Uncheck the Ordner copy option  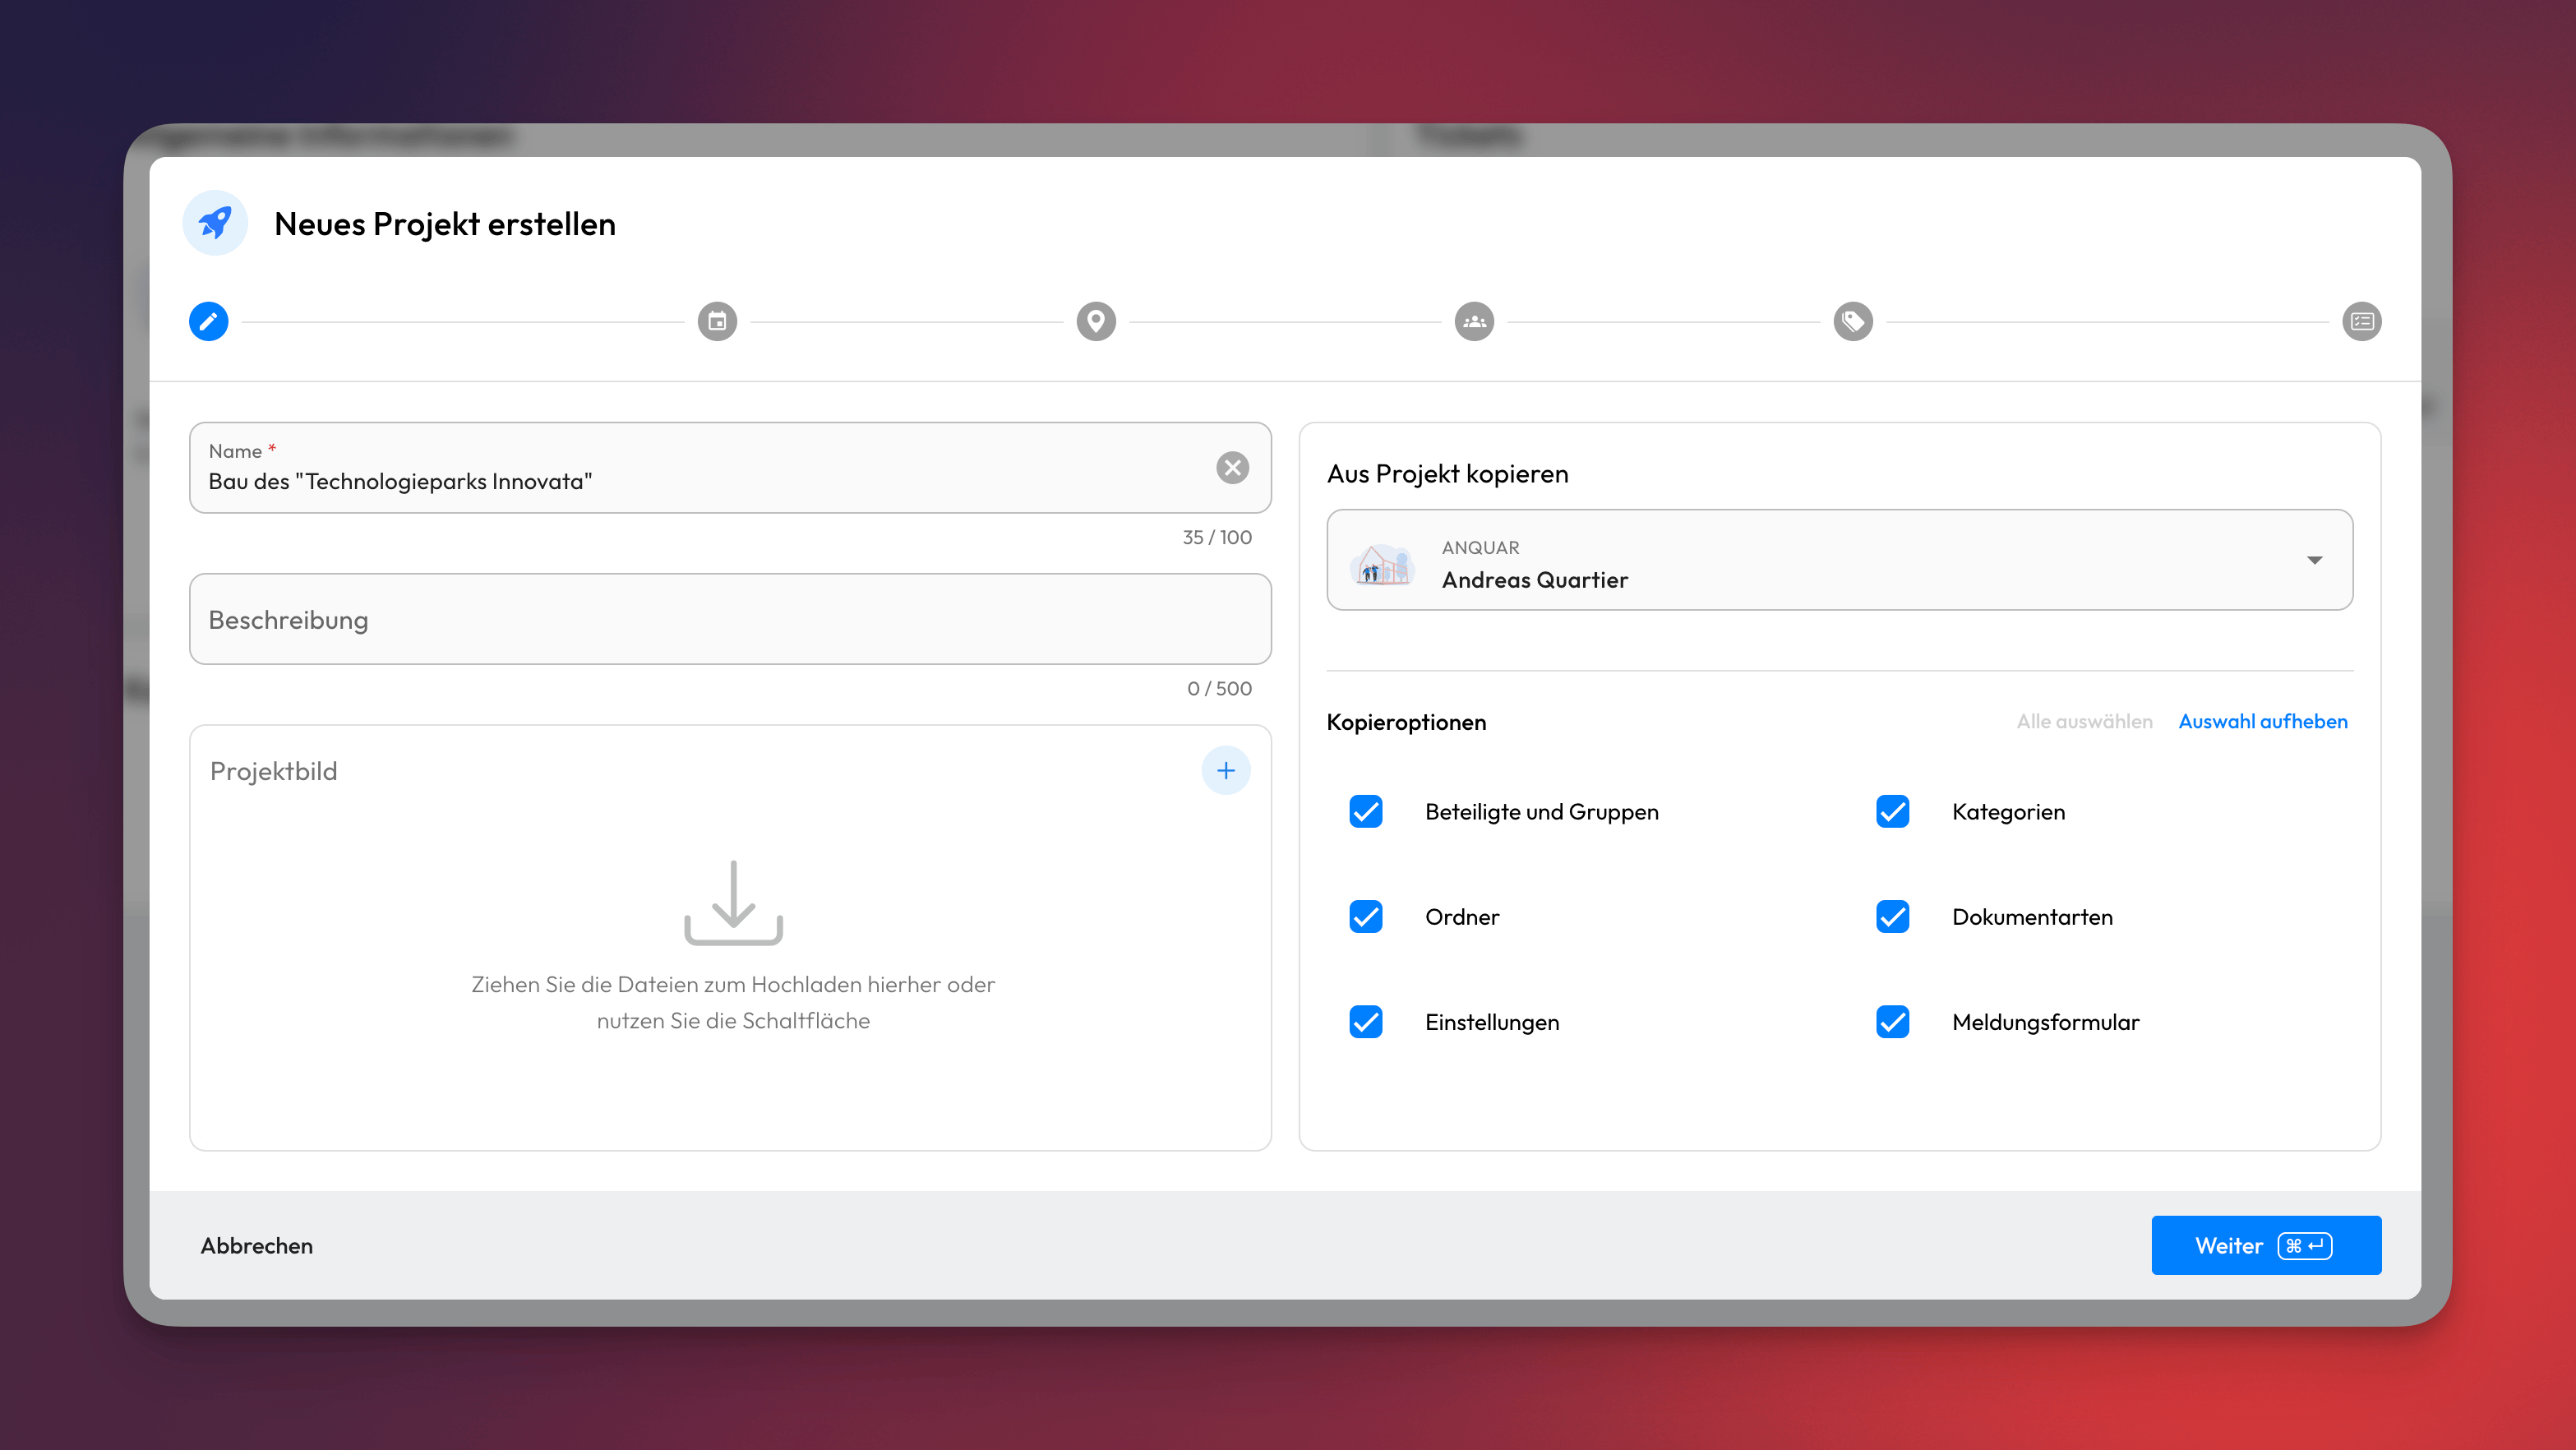[x=1365, y=916]
